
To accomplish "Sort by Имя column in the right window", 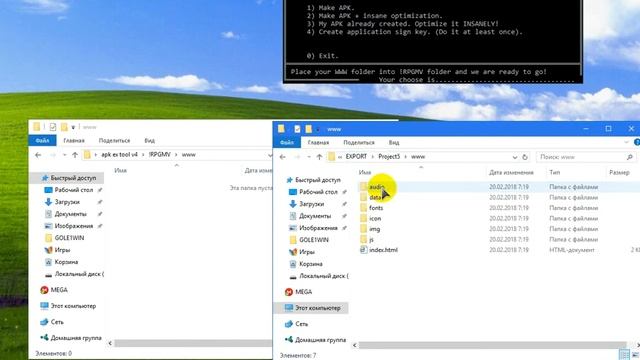I will click(365, 172).
